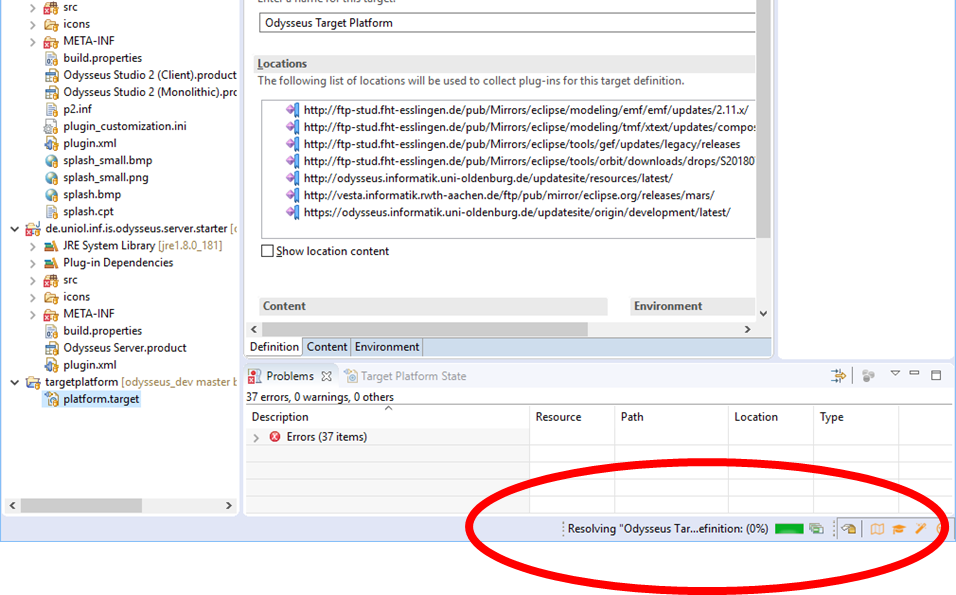Switch to the Environment tab
This screenshot has width=956, height=595.
pyautogui.click(x=387, y=347)
